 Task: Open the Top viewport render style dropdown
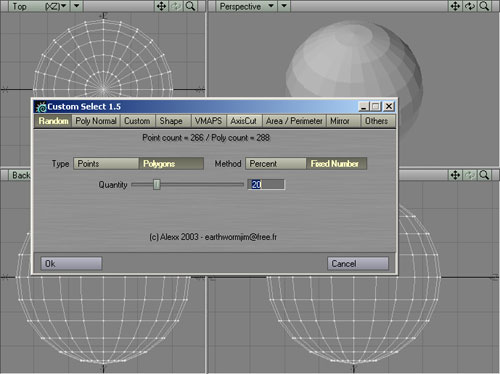(77, 6)
